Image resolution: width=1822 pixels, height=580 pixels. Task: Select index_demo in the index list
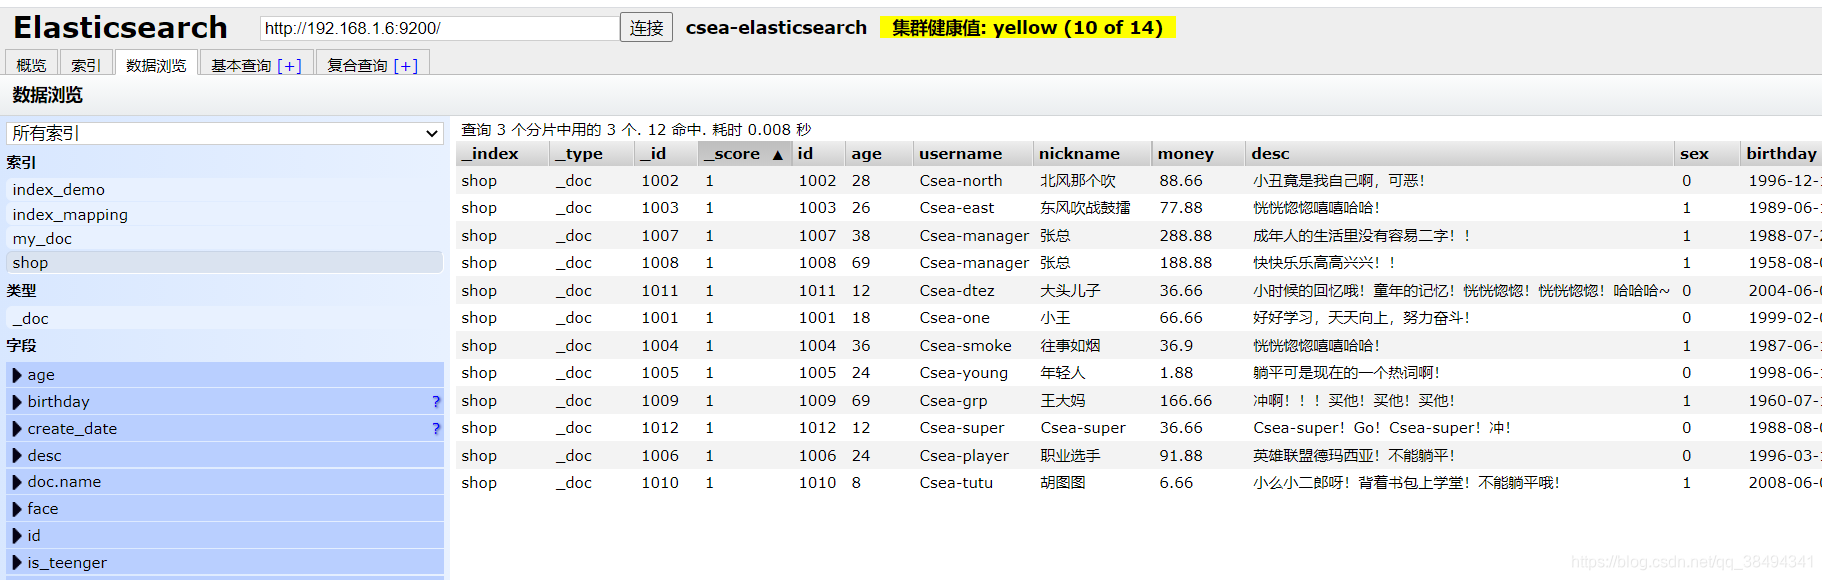(225, 190)
